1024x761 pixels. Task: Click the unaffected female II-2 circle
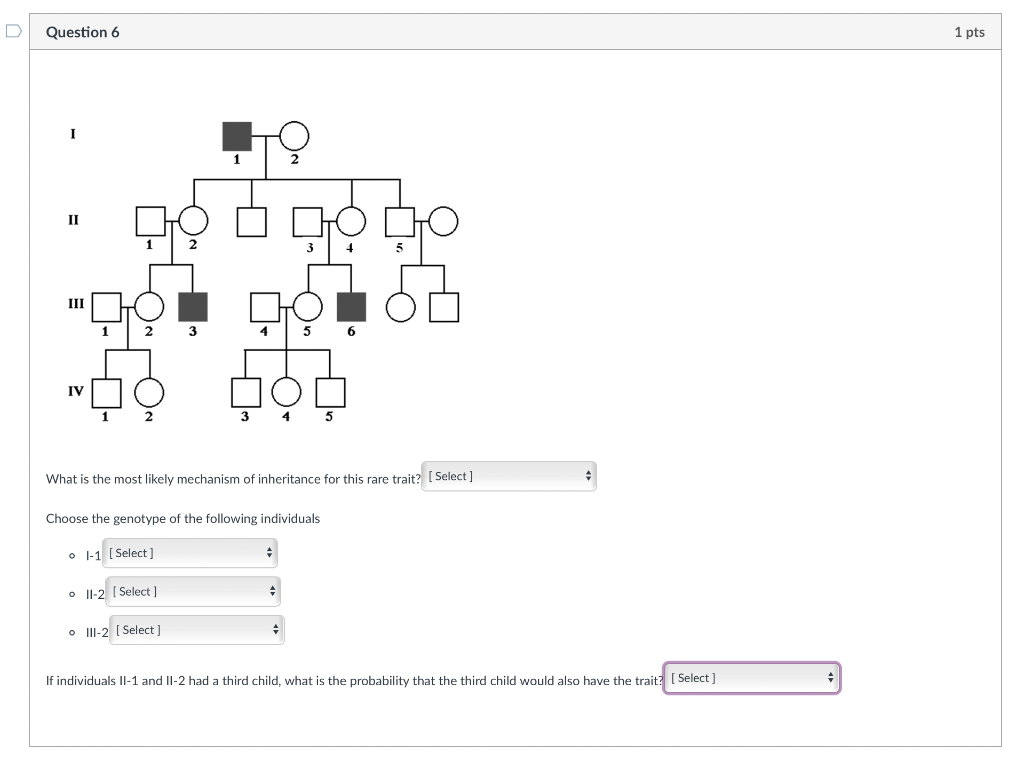pos(191,221)
